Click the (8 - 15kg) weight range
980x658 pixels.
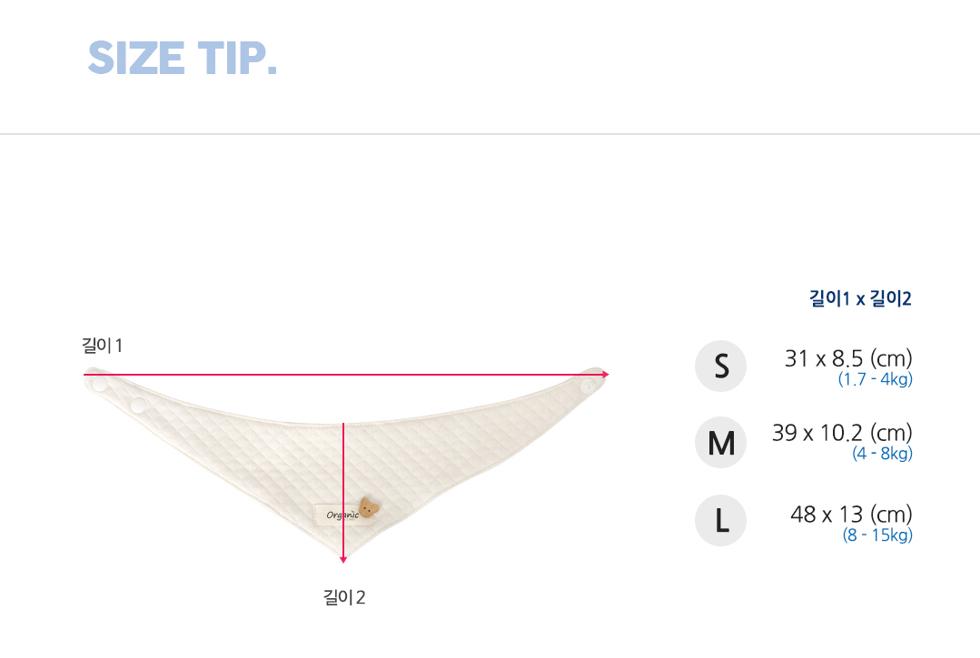tap(878, 536)
